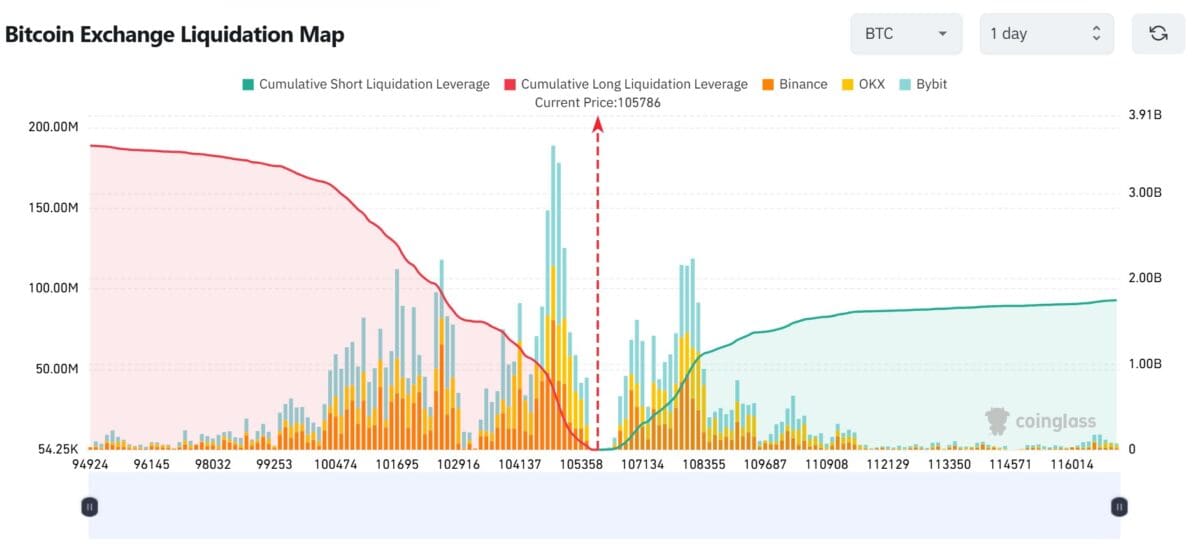This screenshot has width=1200, height=544.
Task: Click the red current price arrow marker
Action: click(598, 123)
